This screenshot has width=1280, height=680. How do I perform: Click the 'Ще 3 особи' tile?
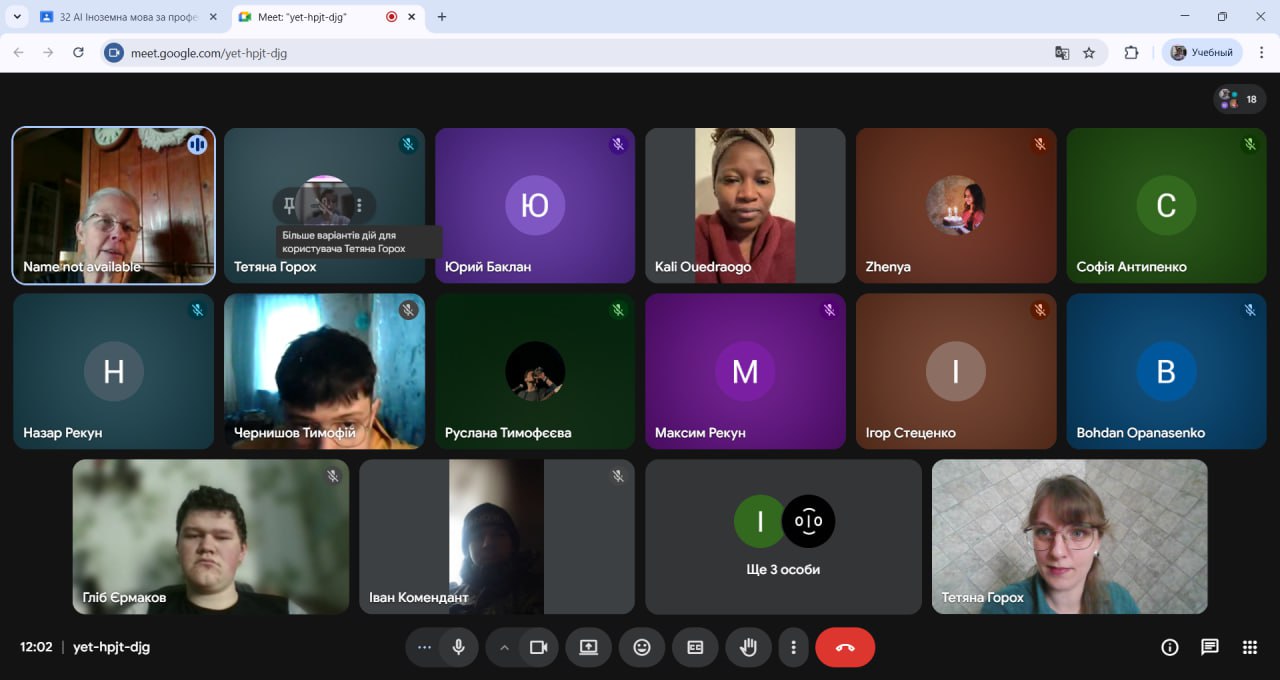[783, 537]
